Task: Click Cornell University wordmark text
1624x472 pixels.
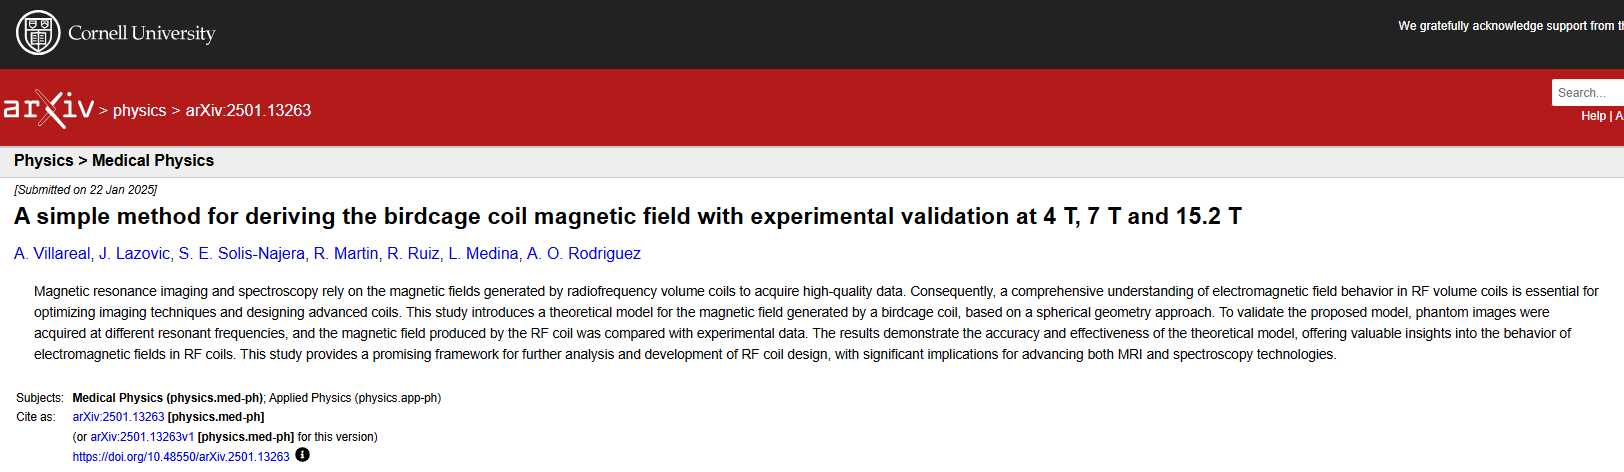Action: click(142, 33)
